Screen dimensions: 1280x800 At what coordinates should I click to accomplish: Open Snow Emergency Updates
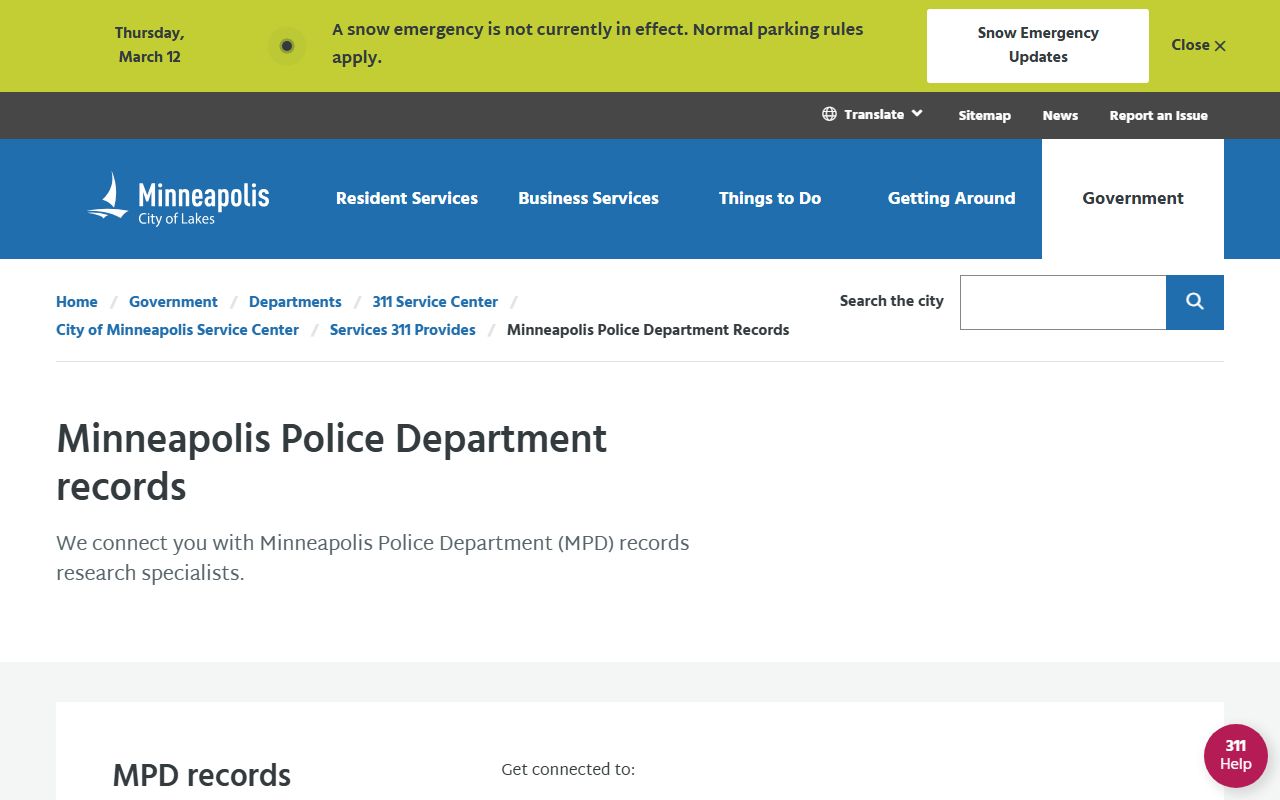[1038, 46]
